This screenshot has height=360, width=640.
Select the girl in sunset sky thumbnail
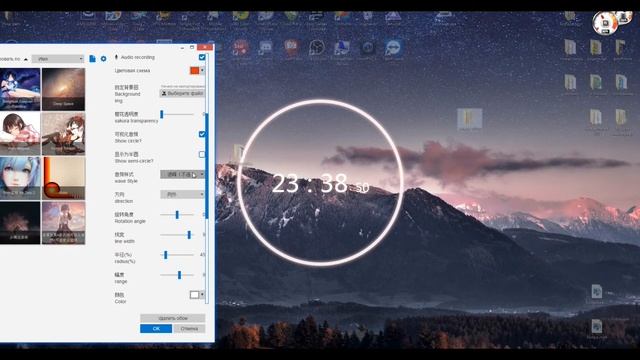point(63,223)
